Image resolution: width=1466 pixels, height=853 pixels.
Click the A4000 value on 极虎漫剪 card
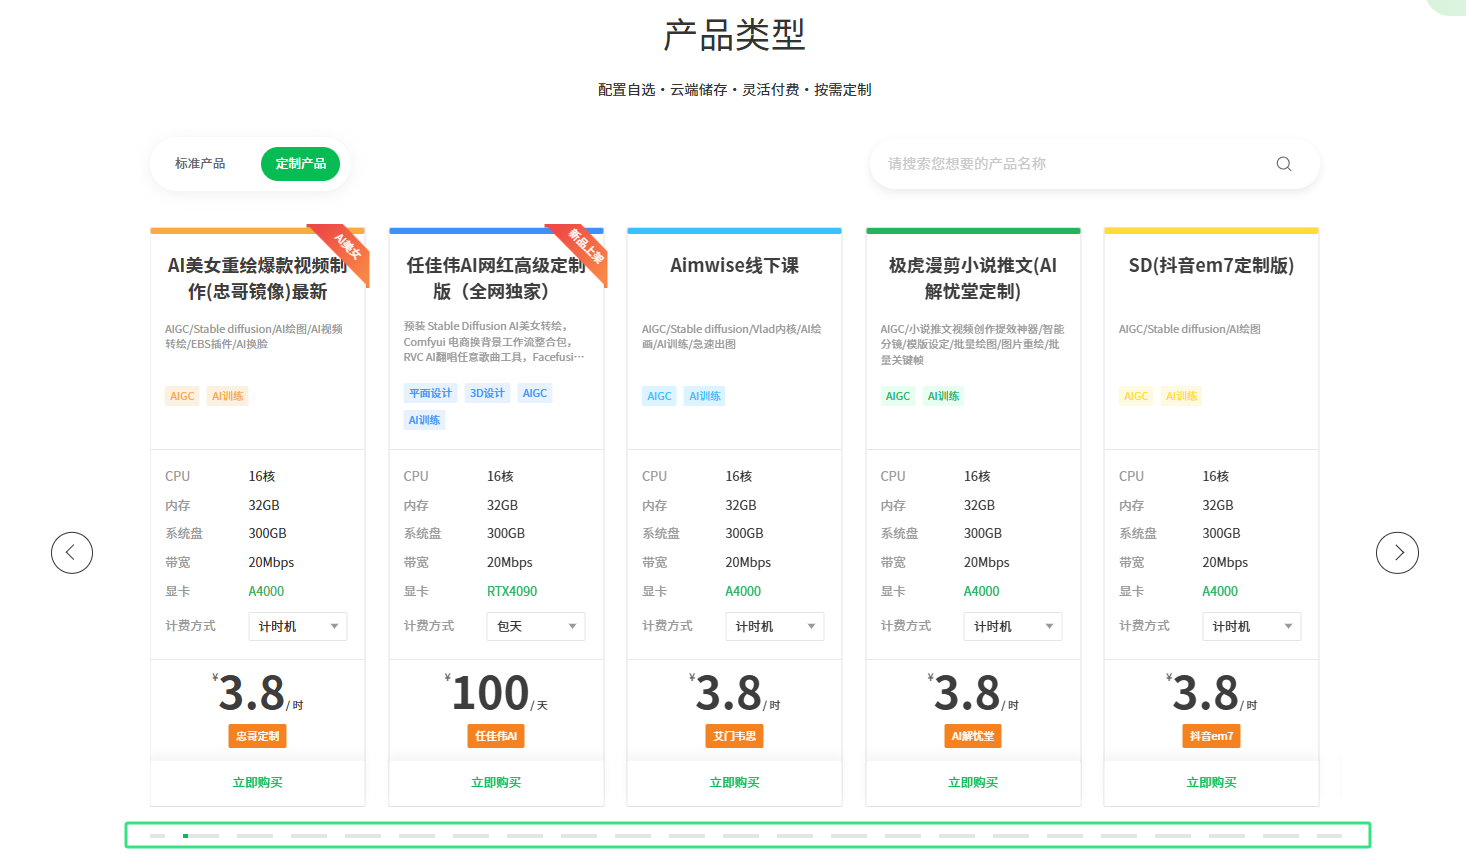982,591
